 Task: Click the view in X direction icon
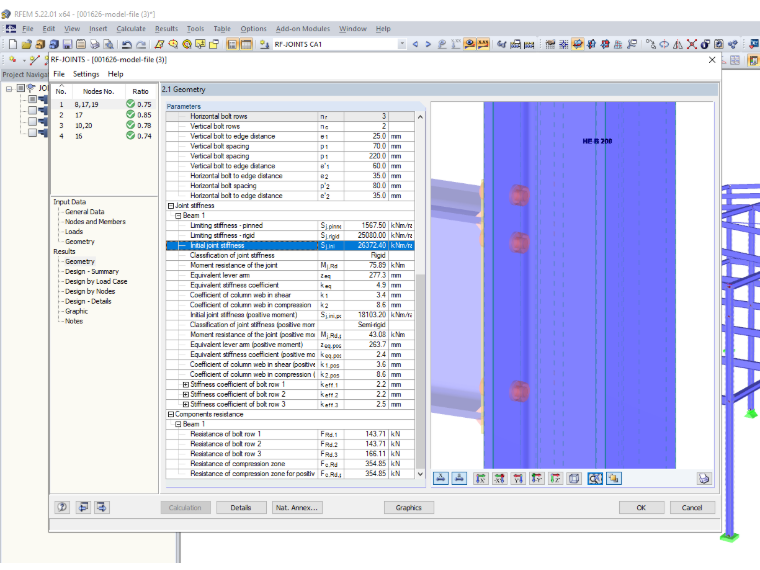[480, 479]
